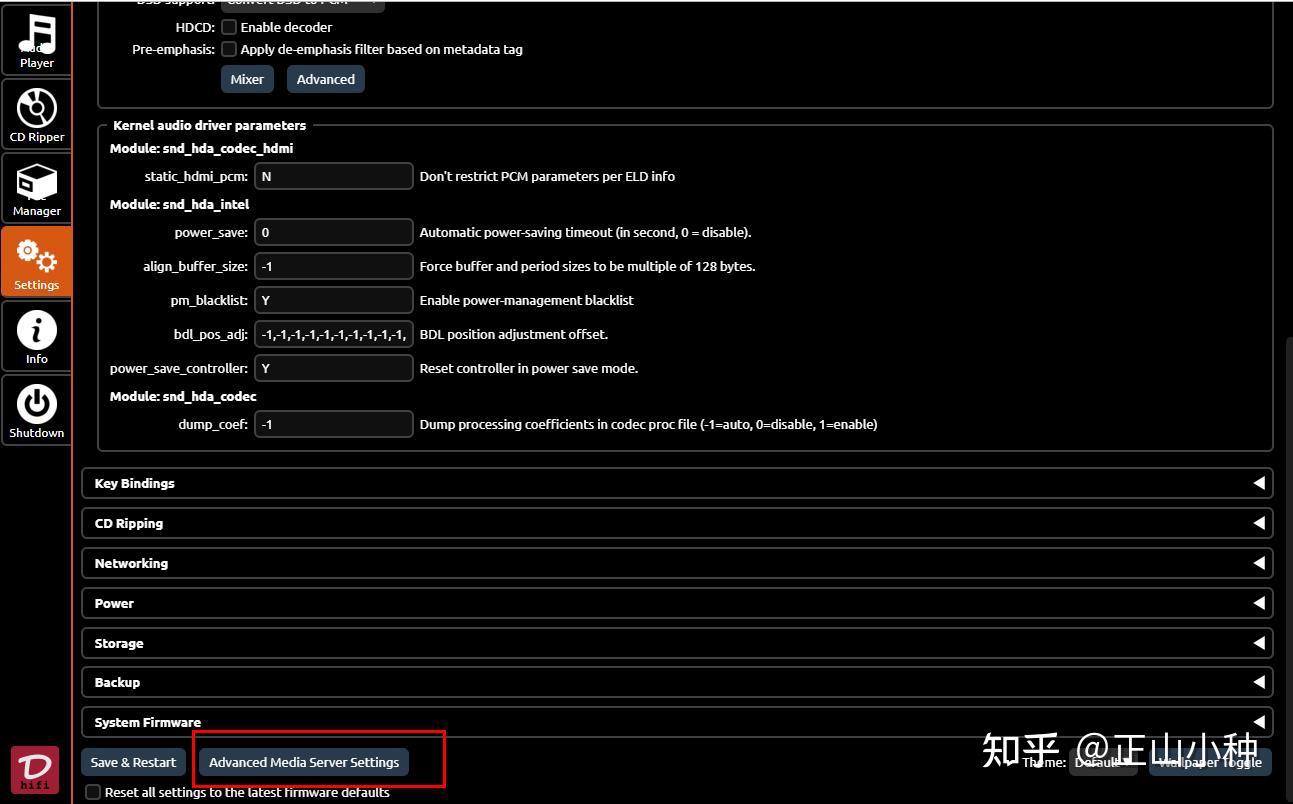Click Save & Restart
Screen dimensions: 1293x804
132,761
